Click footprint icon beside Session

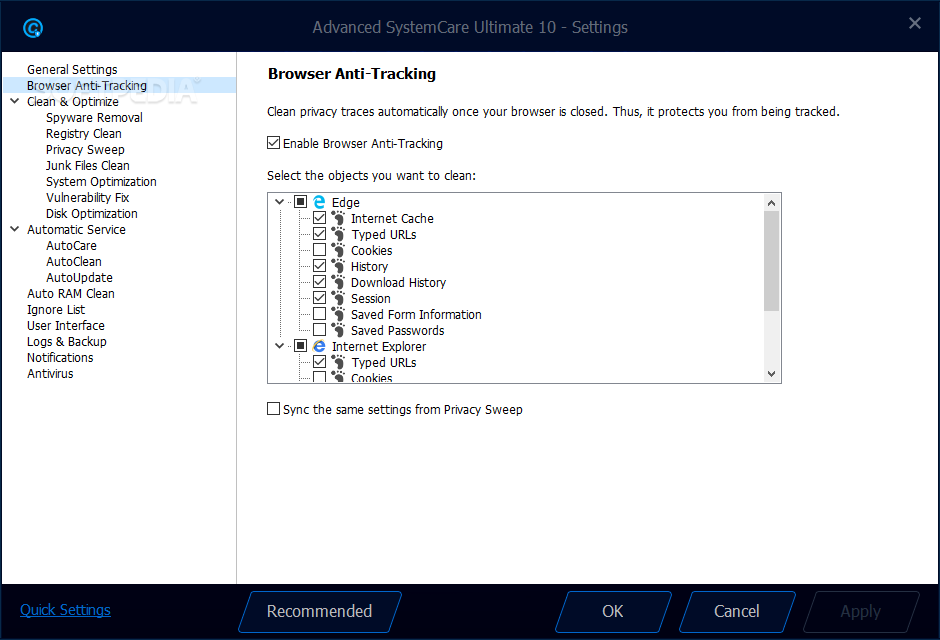338,298
